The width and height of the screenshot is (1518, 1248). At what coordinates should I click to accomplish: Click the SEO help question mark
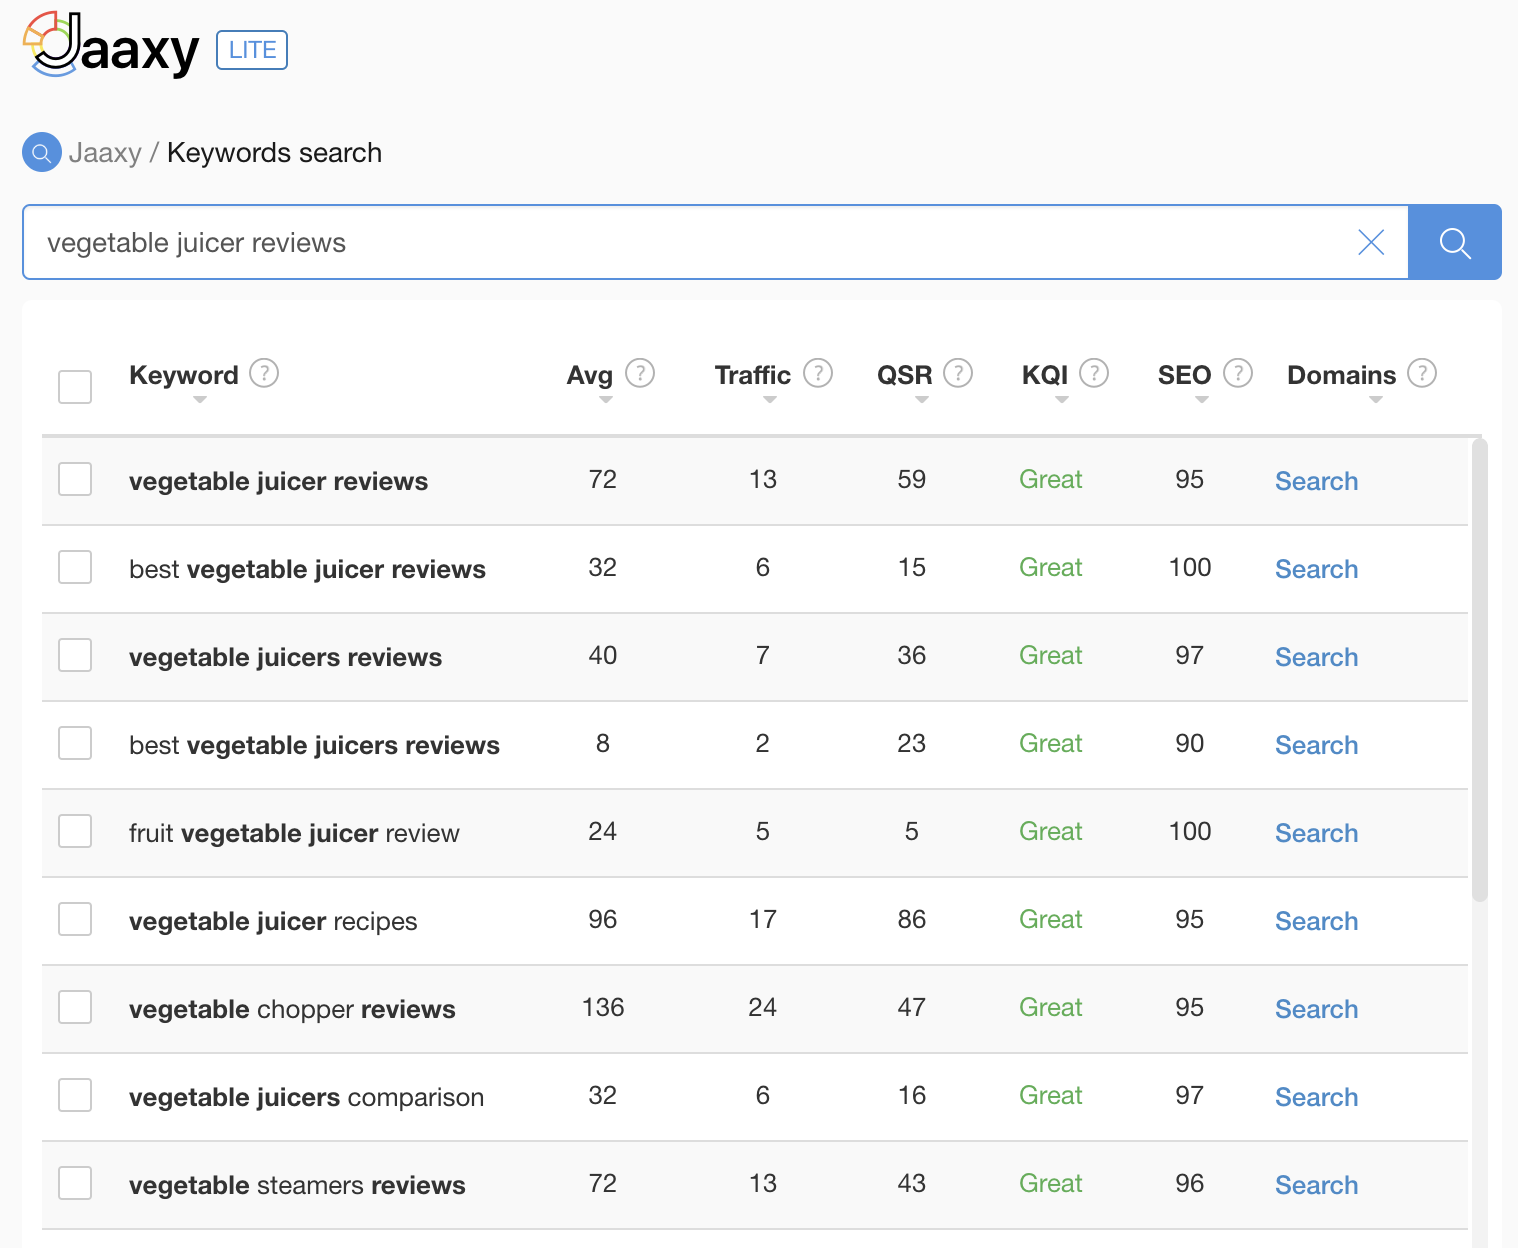click(x=1238, y=373)
